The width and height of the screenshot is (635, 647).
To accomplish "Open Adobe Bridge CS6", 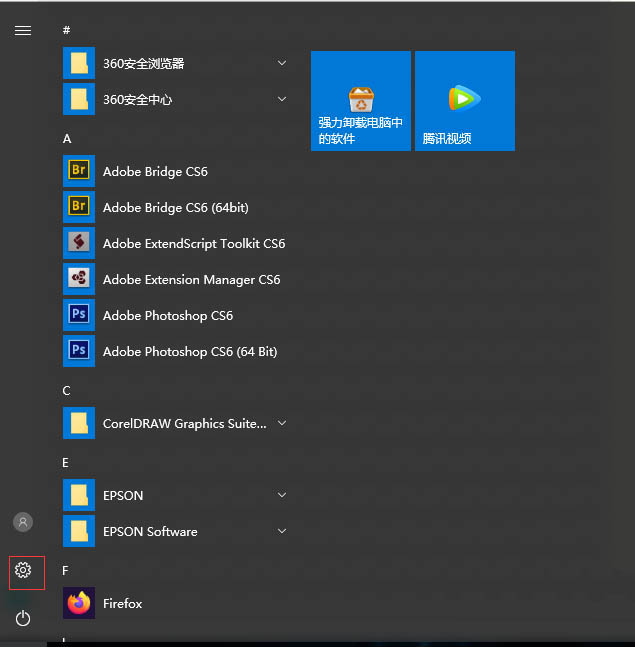I will (x=155, y=171).
